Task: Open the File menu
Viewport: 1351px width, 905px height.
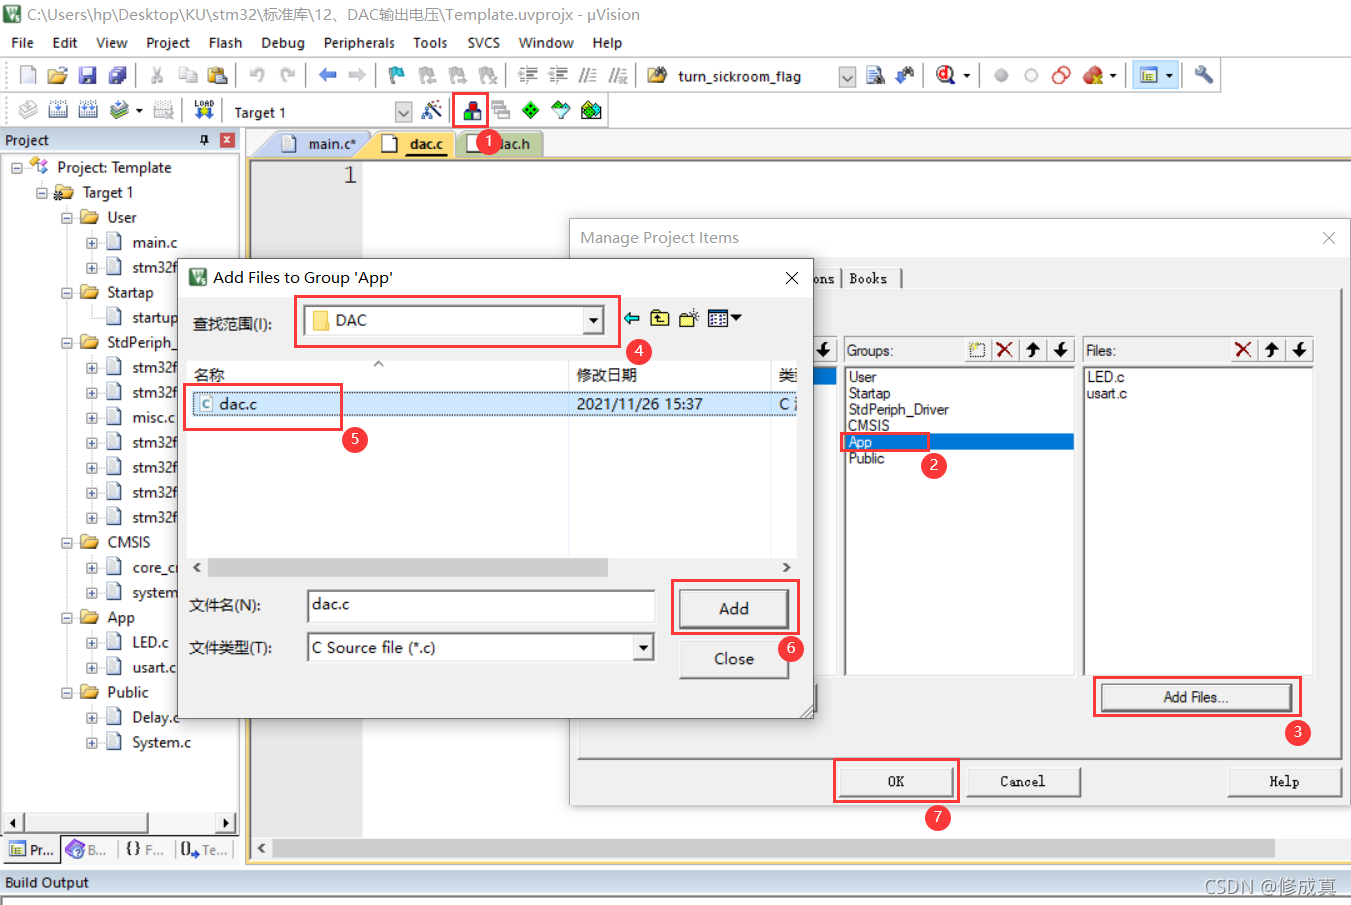Action: pos(22,43)
